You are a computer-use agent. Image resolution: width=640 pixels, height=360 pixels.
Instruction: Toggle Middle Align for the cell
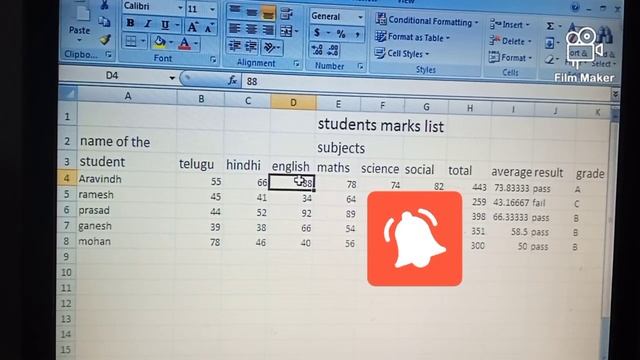tap(251, 12)
